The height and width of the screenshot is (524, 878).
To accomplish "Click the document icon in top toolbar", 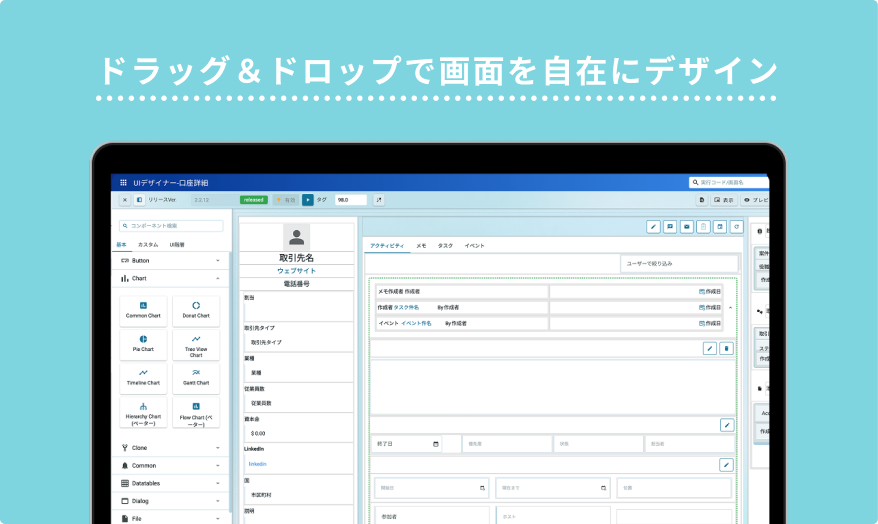I will point(702,200).
